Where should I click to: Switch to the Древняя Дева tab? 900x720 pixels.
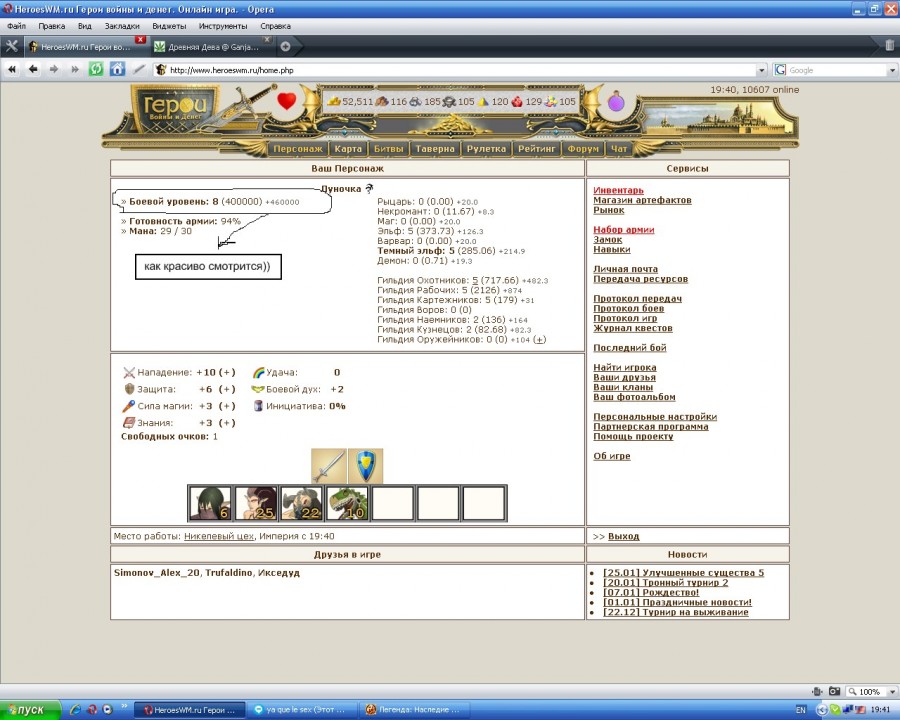[211, 47]
